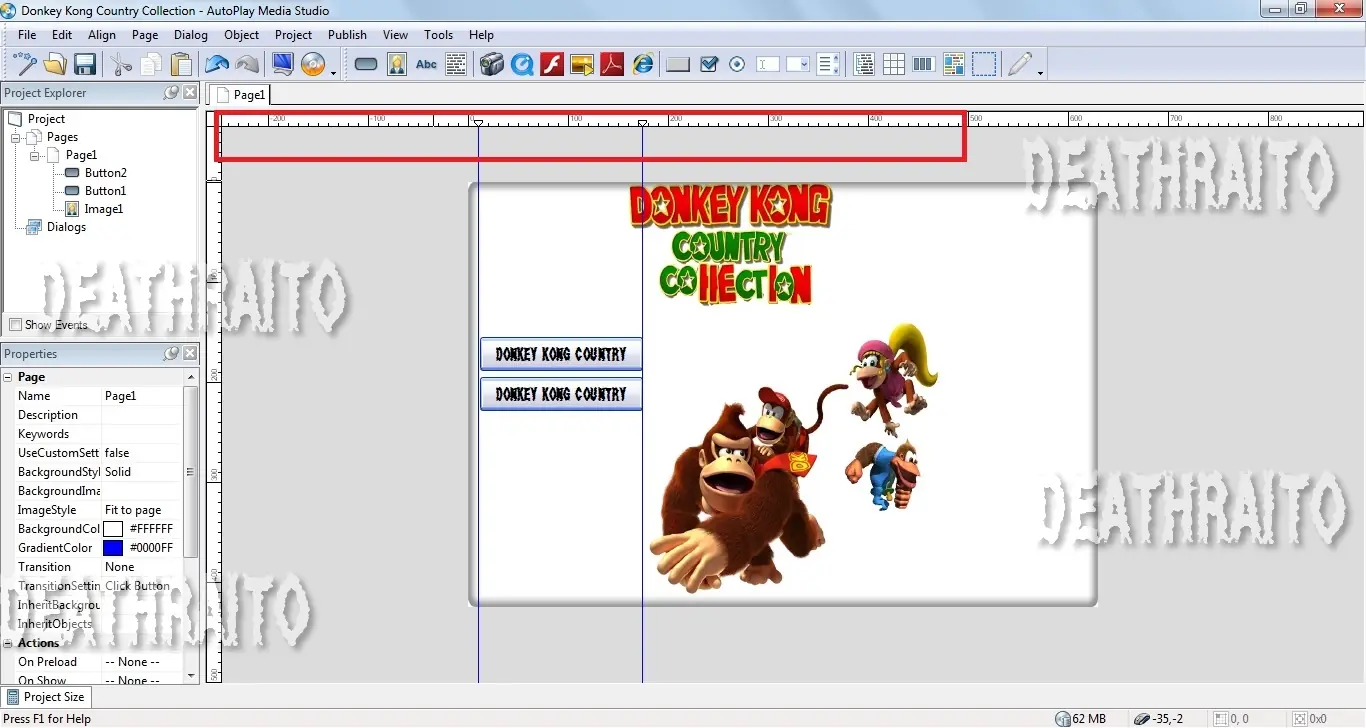Collapse the Pages node in Project Explorer
Image resolution: width=1366 pixels, height=728 pixels.
pyautogui.click(x=15, y=137)
